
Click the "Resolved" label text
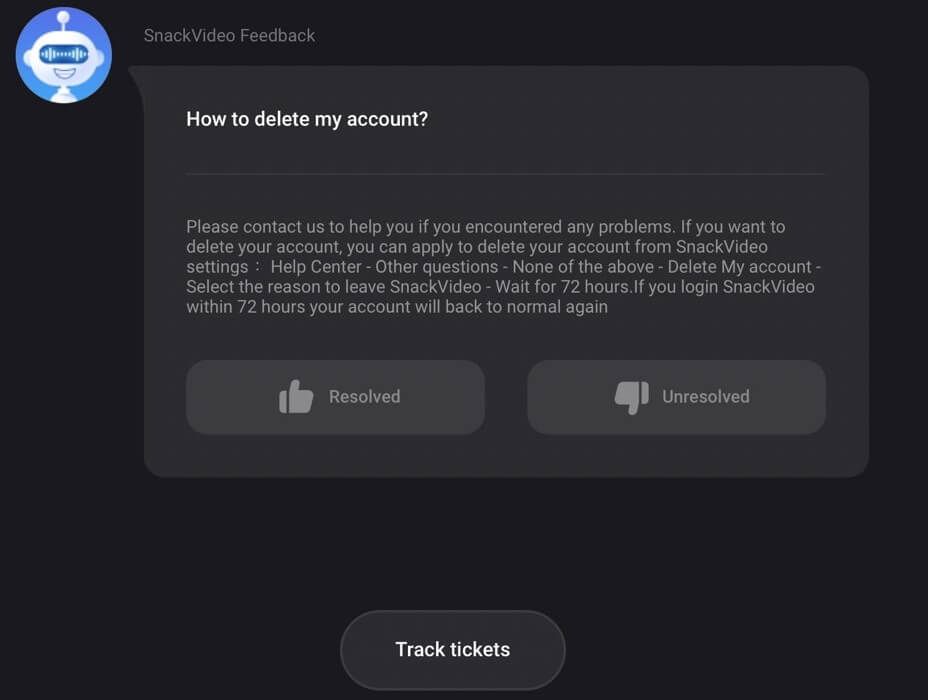(364, 397)
